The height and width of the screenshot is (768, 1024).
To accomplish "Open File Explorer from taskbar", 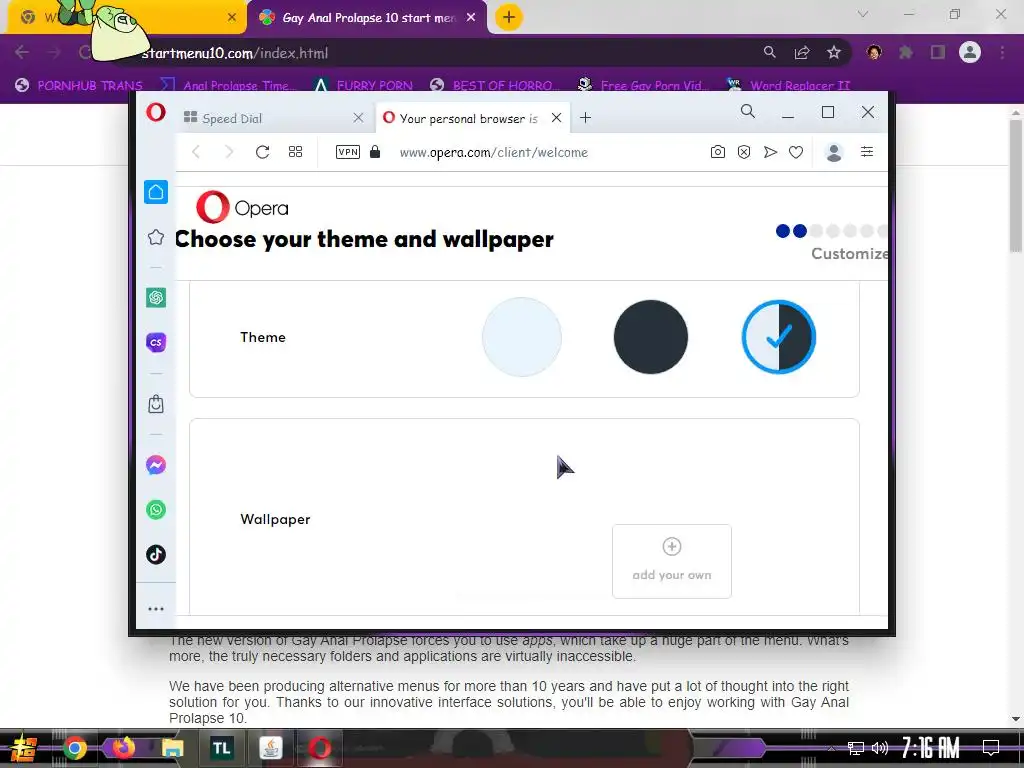I will [172, 748].
